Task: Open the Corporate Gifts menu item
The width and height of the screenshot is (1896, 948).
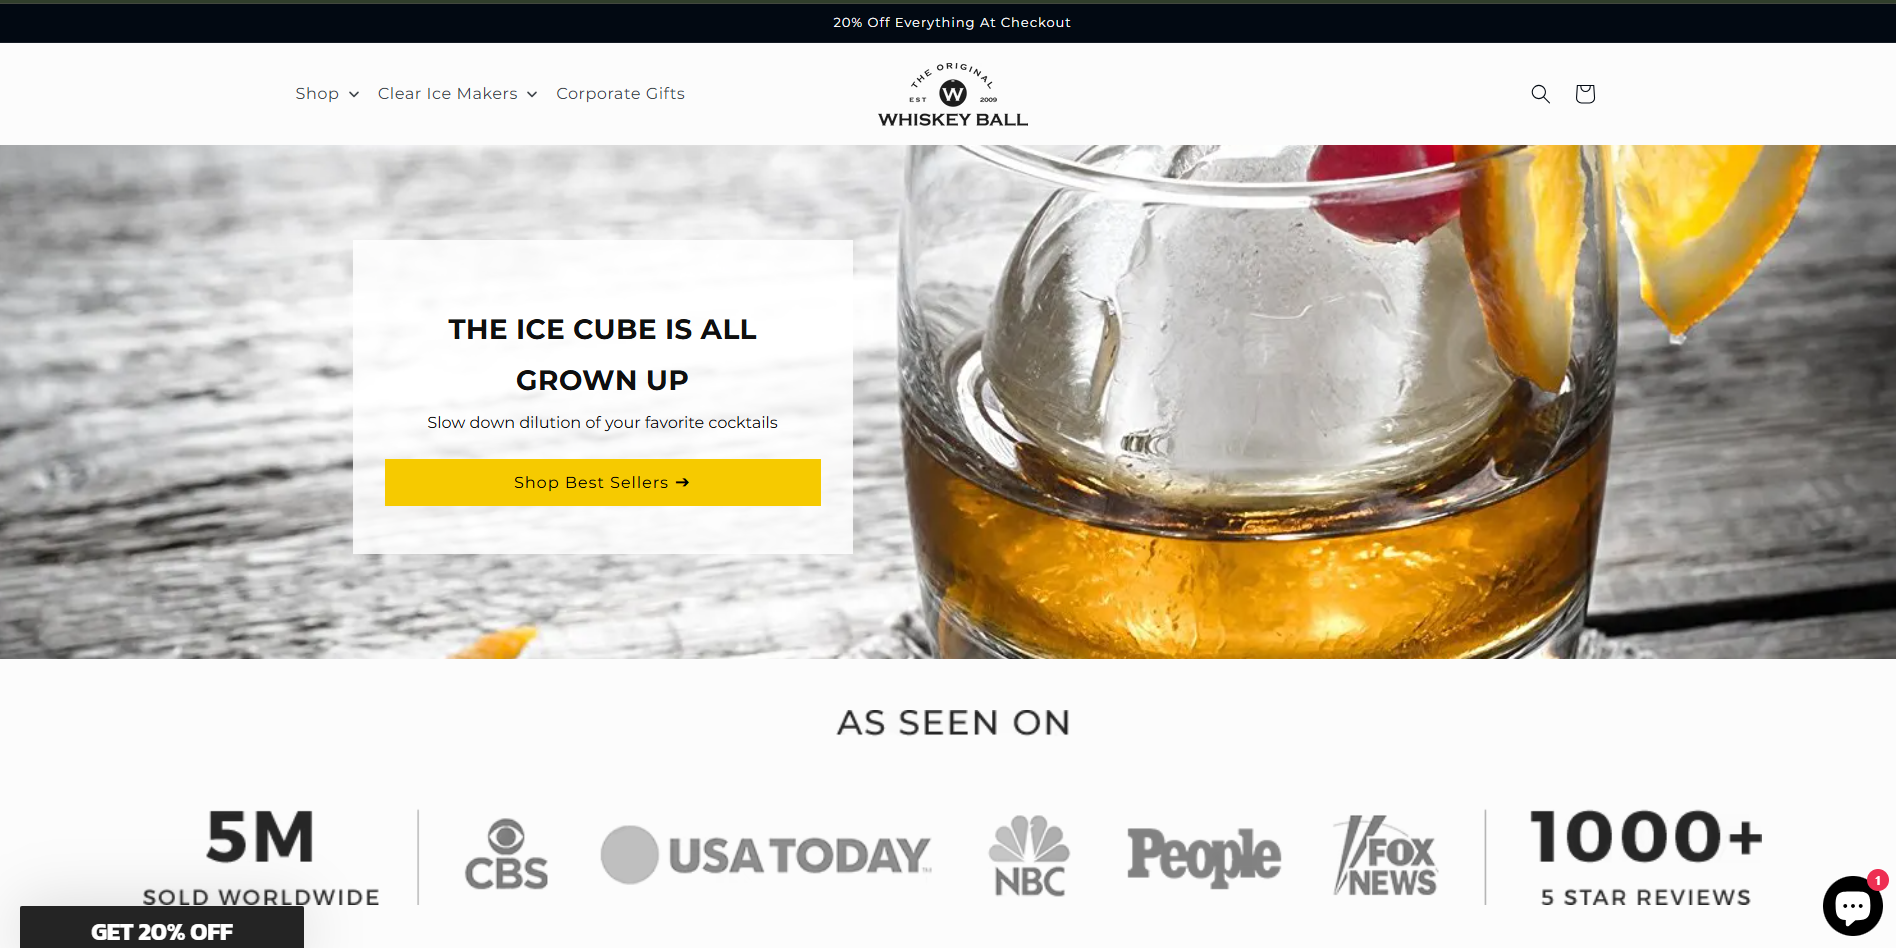Action: coord(620,94)
